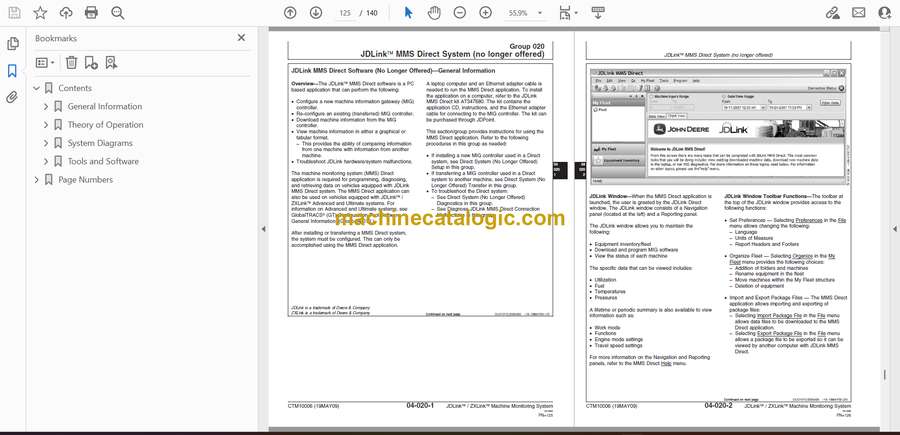
Task: Open the System Diagrams bookmark
Action: 100,143
